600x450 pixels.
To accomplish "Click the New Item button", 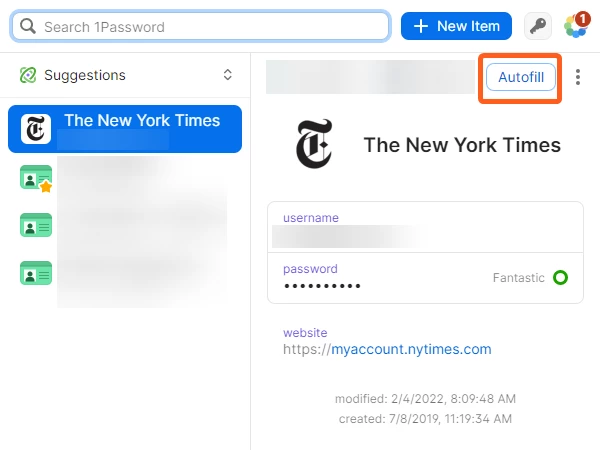I will click(456, 26).
